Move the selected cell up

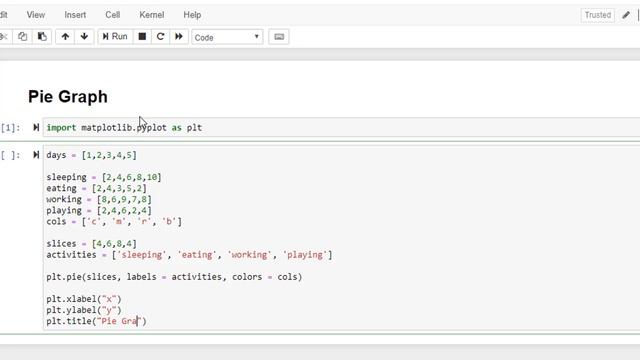(65, 37)
